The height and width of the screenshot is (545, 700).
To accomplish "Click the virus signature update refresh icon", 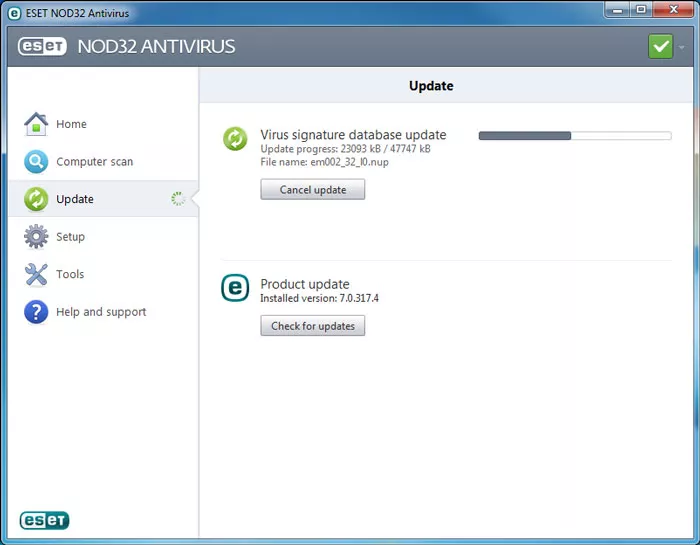I will pos(235,138).
